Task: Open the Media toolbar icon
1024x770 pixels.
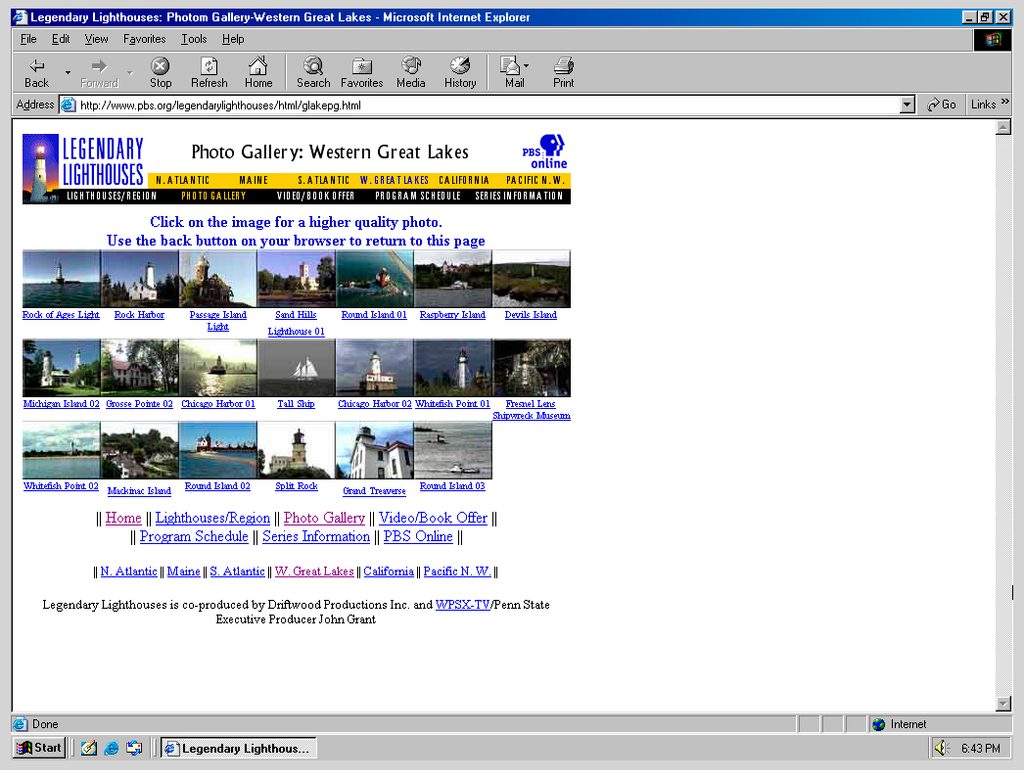Action: (x=411, y=66)
